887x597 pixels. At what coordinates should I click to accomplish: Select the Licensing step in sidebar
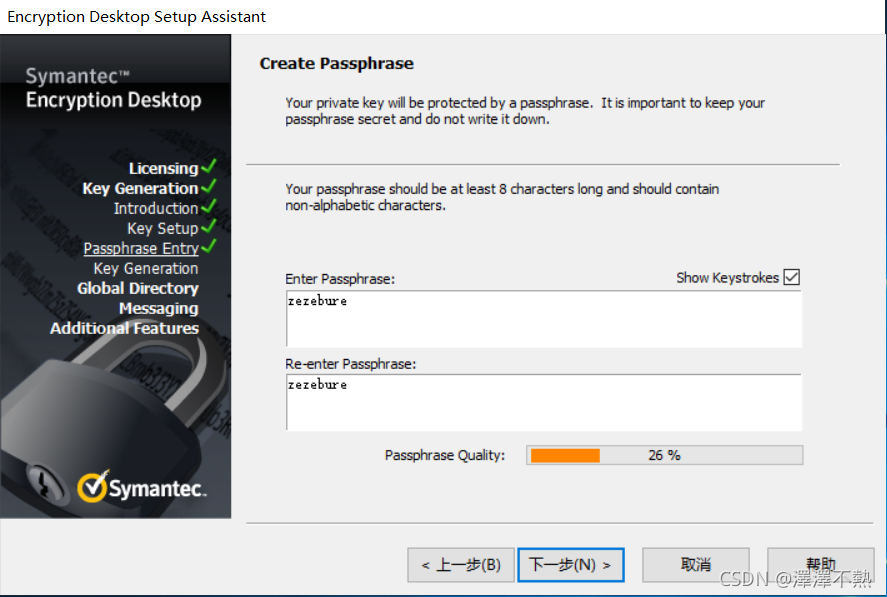coord(163,168)
